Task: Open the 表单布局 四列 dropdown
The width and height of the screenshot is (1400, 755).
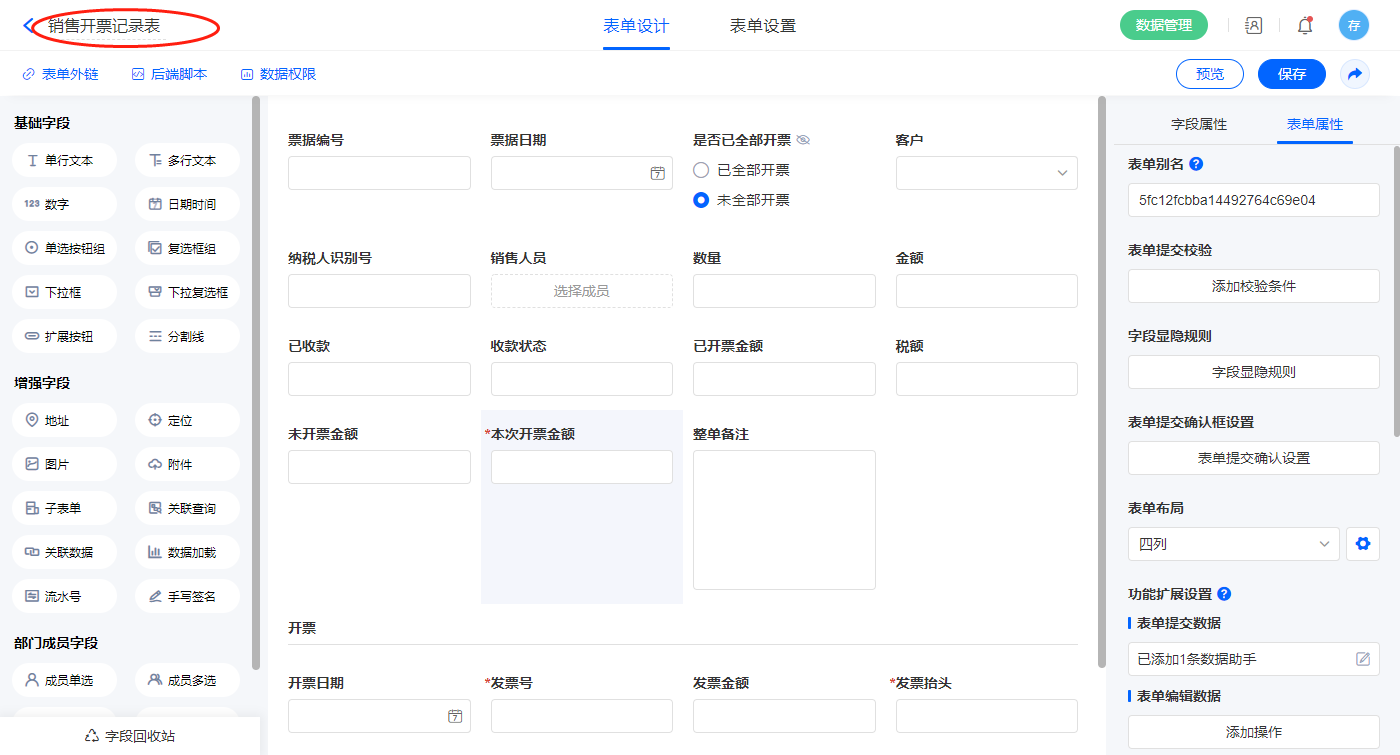Action: pos(1233,544)
